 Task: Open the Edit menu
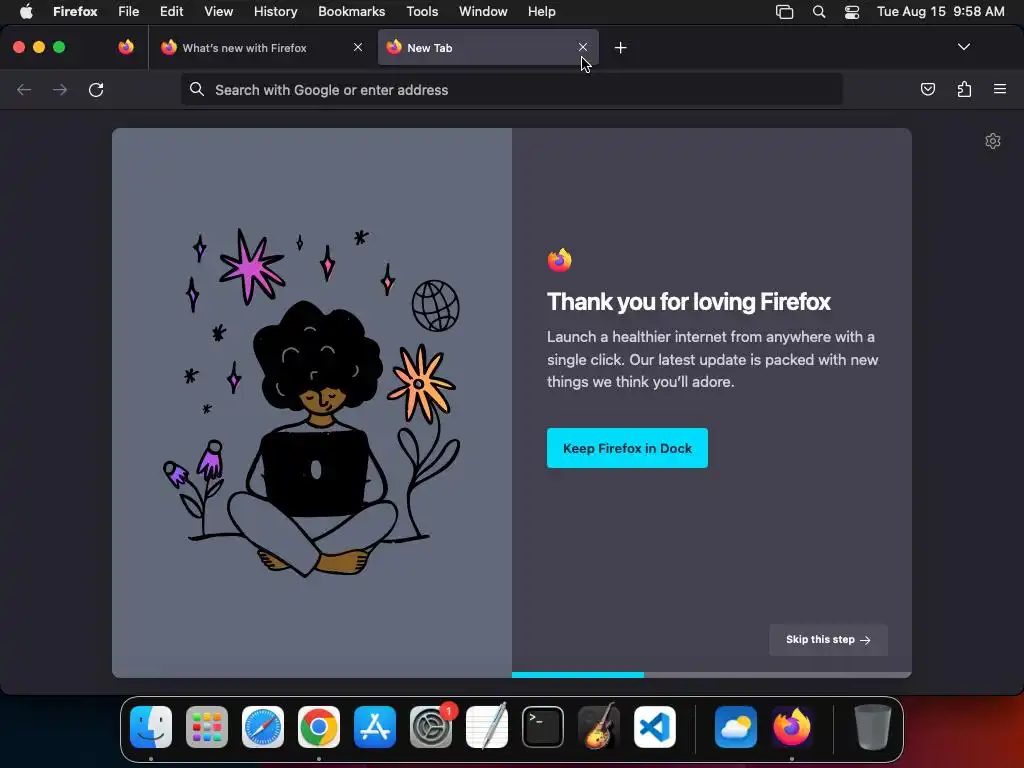click(x=171, y=11)
